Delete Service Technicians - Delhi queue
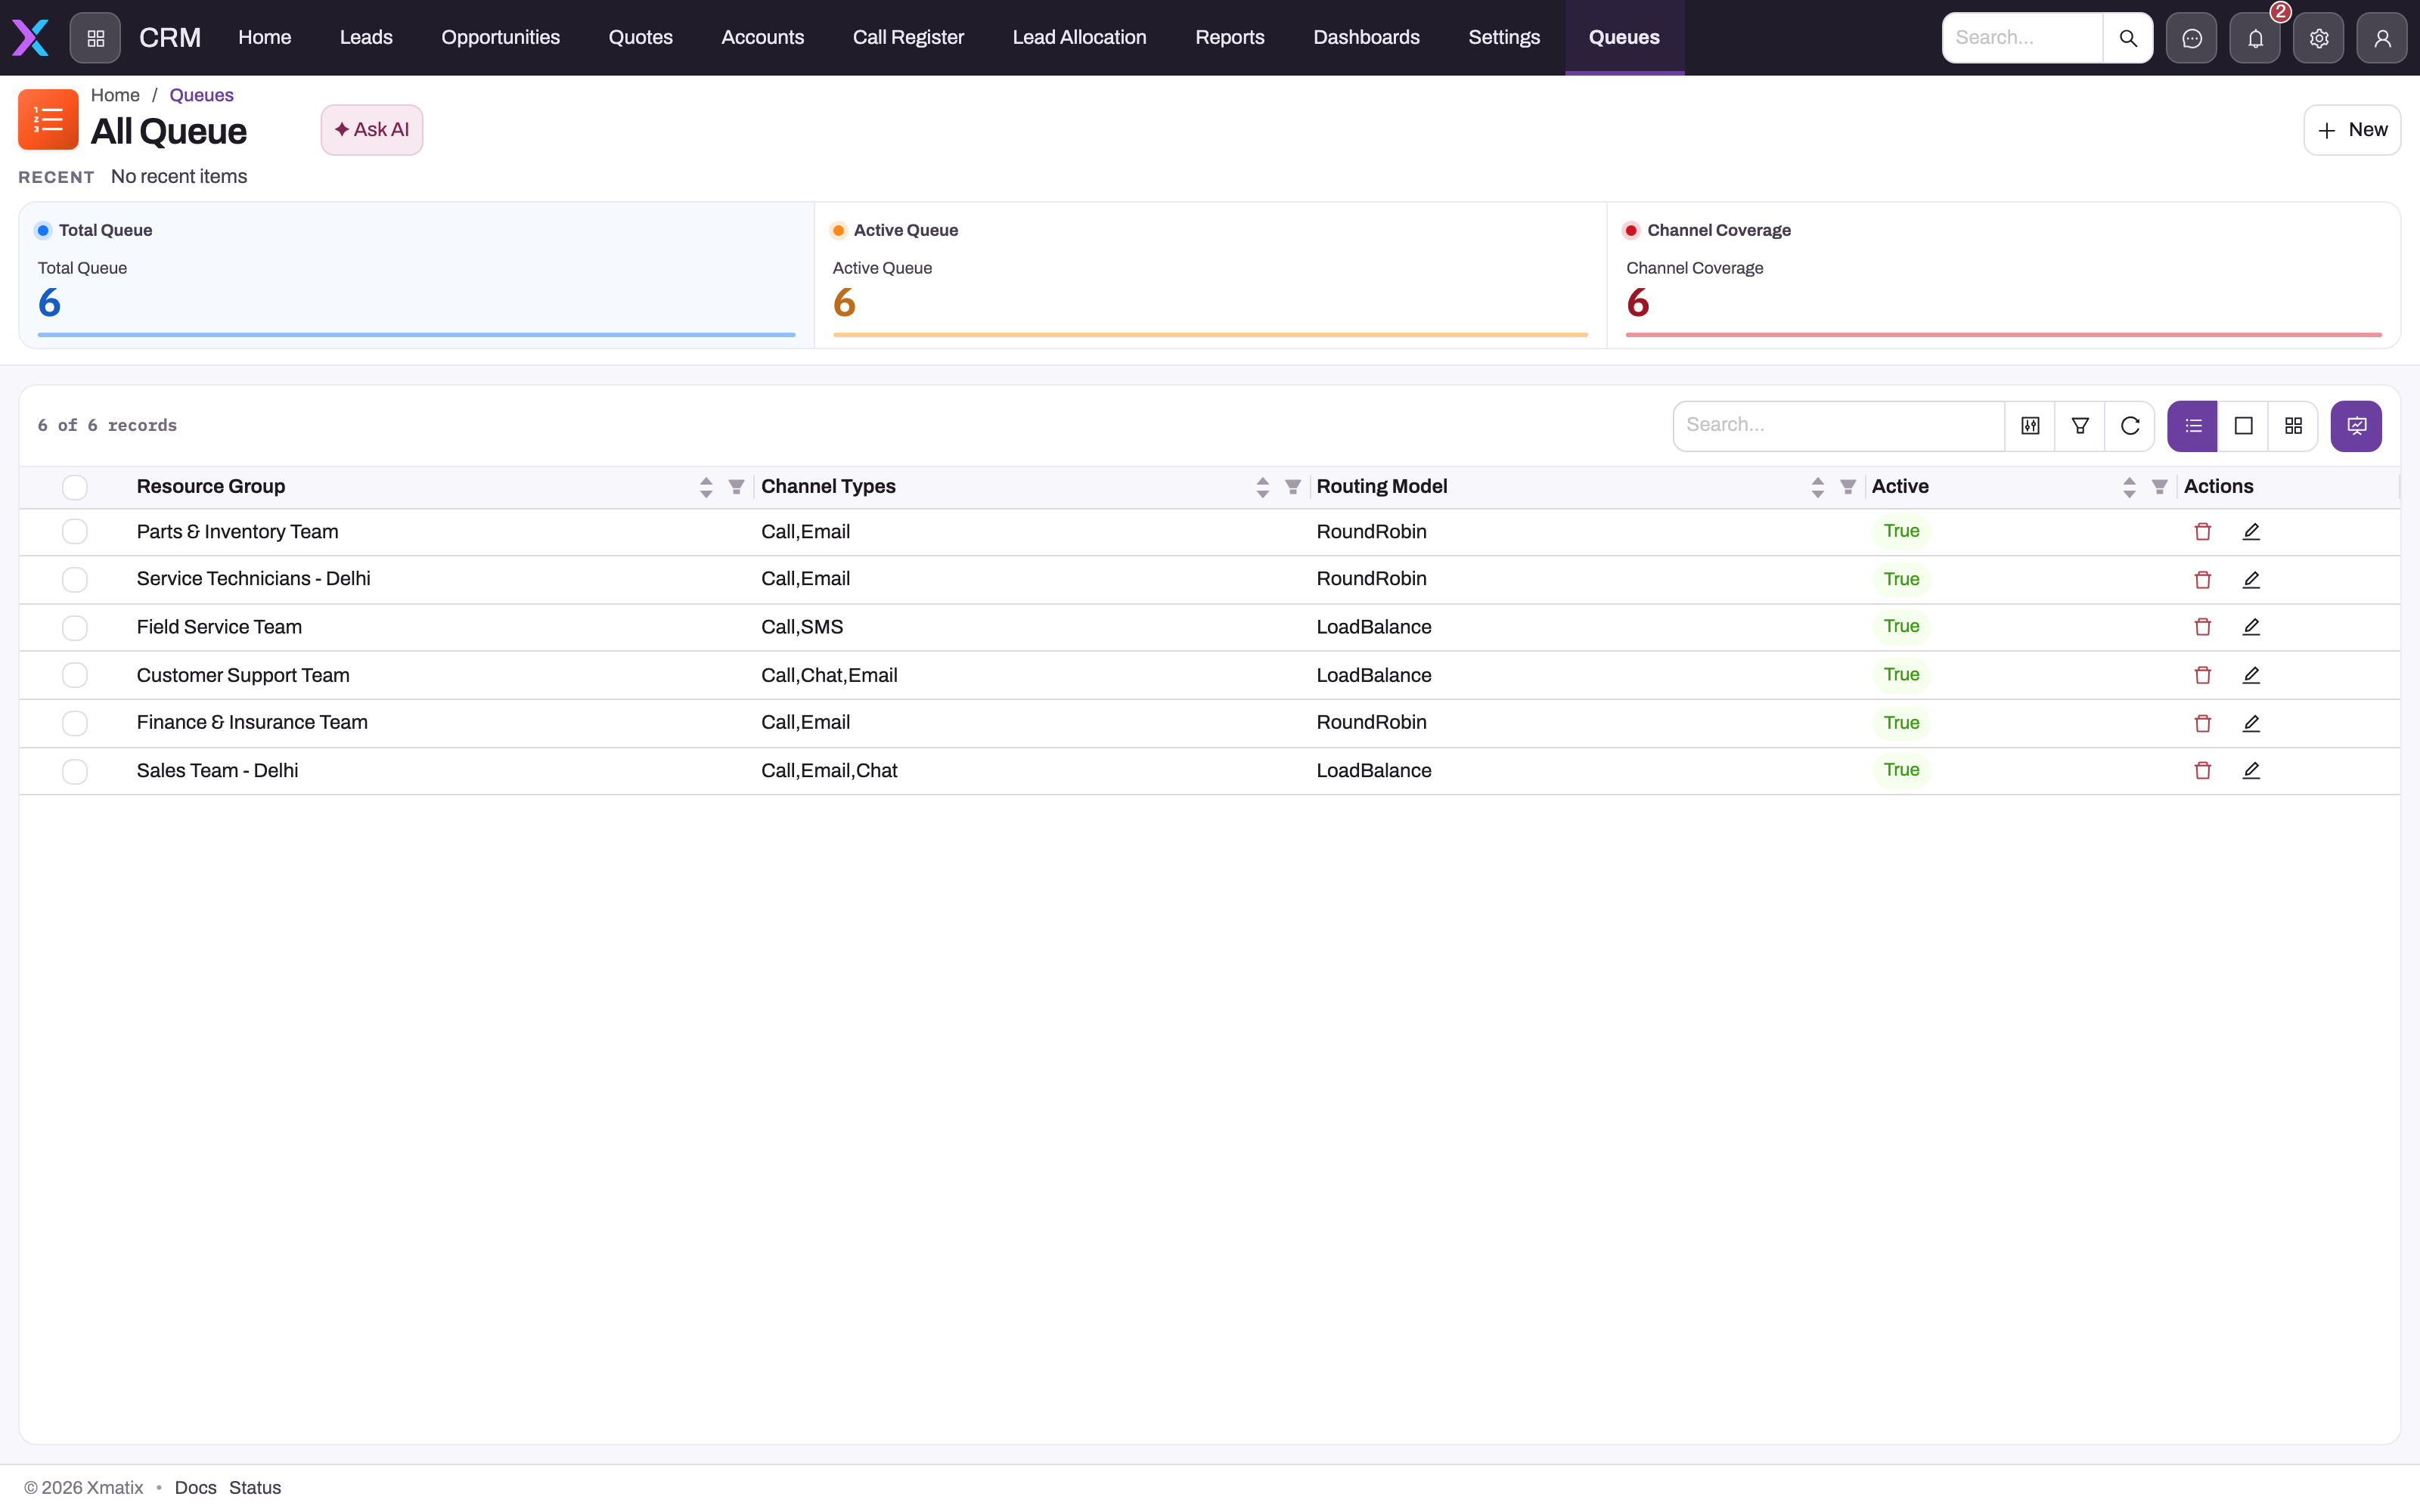The width and height of the screenshot is (2420, 1512). [2202, 580]
